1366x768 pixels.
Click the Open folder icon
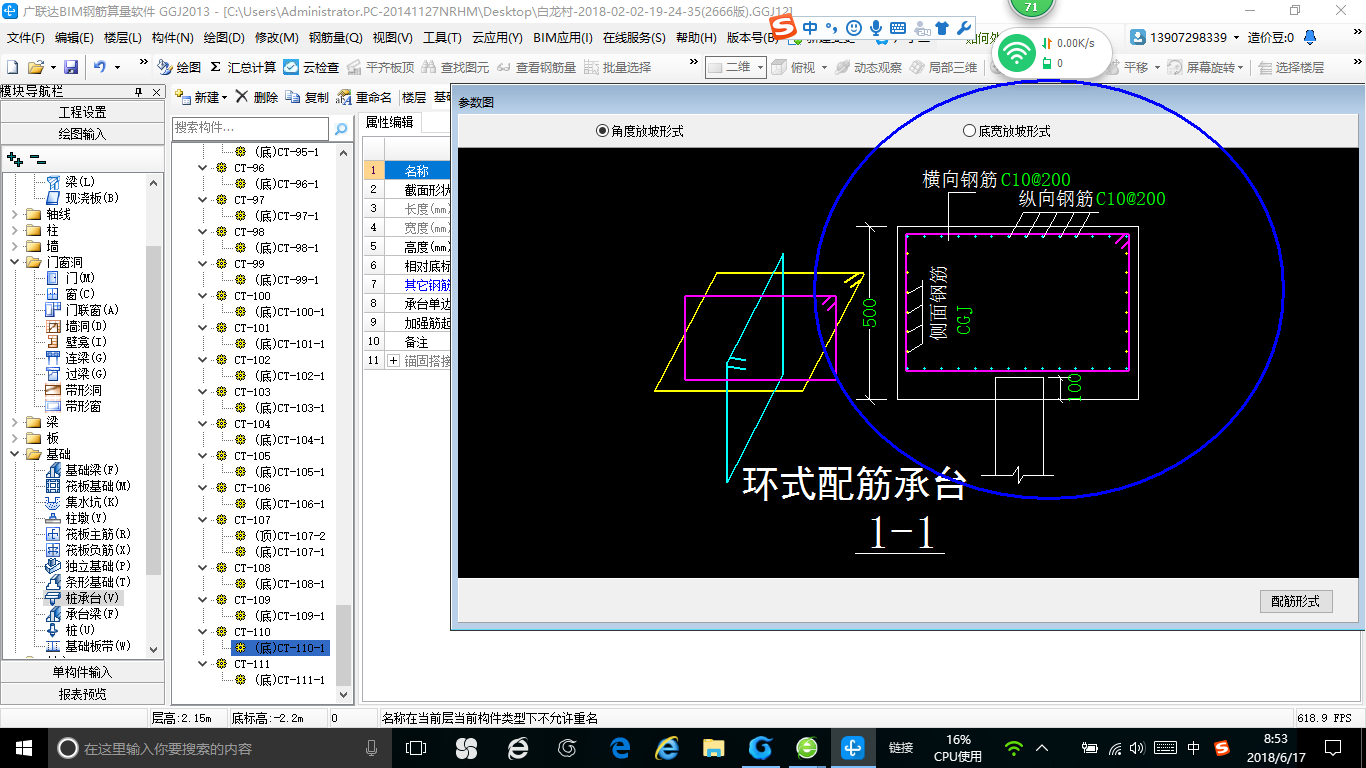(35, 67)
